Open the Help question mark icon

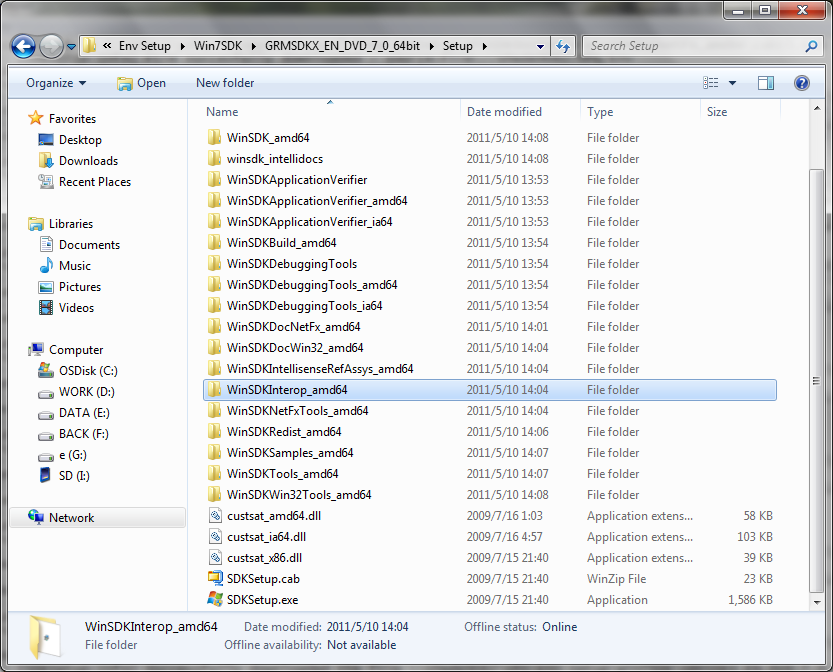801,83
